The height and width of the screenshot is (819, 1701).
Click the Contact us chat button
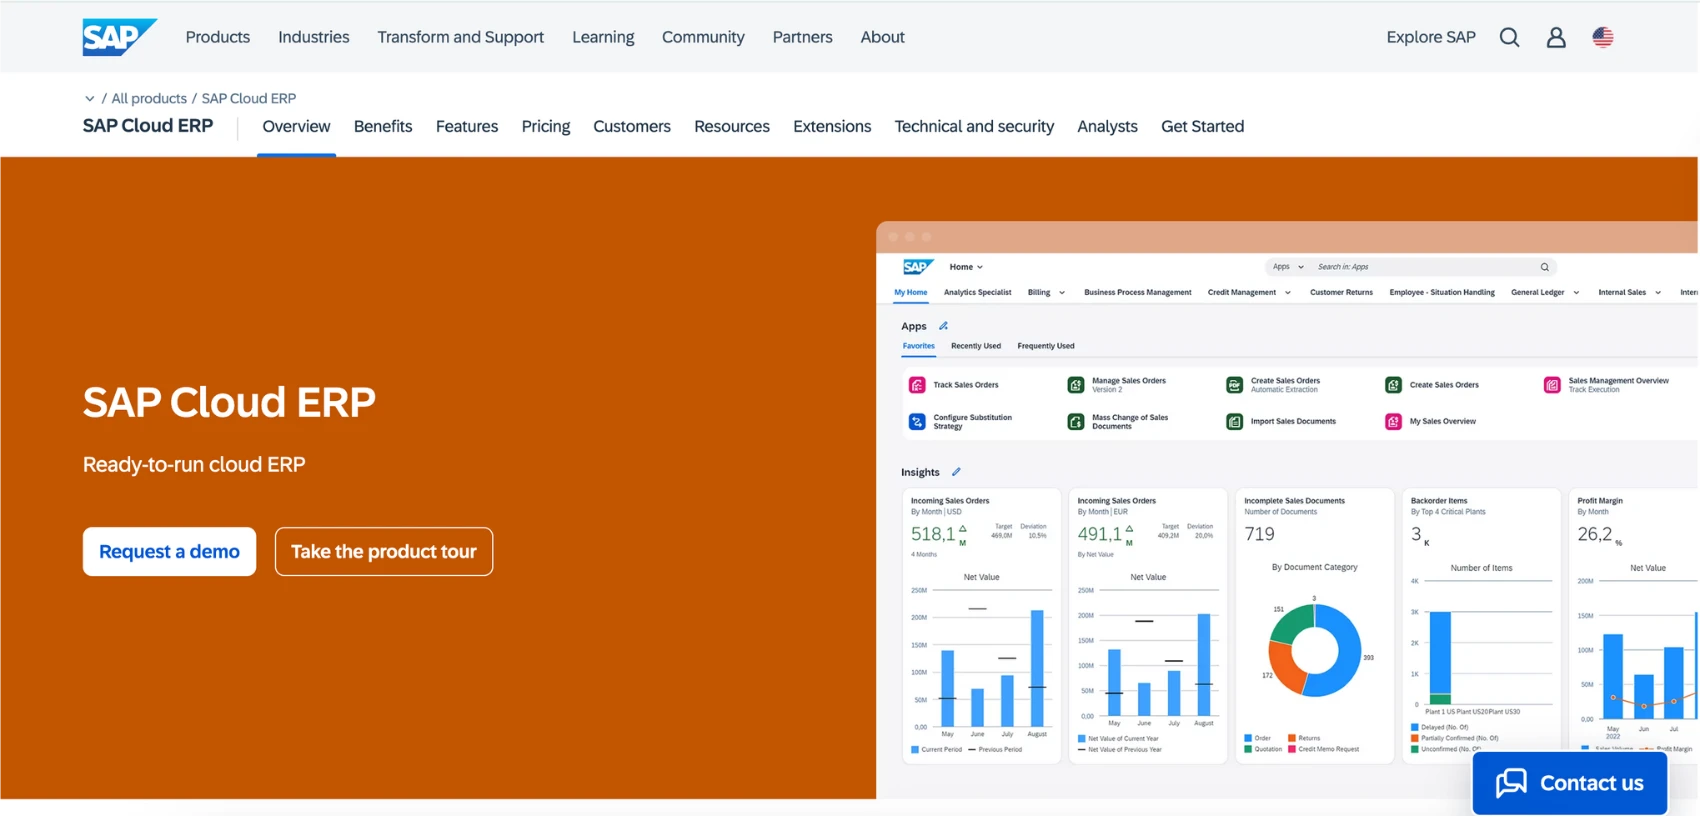[x=1571, y=784]
